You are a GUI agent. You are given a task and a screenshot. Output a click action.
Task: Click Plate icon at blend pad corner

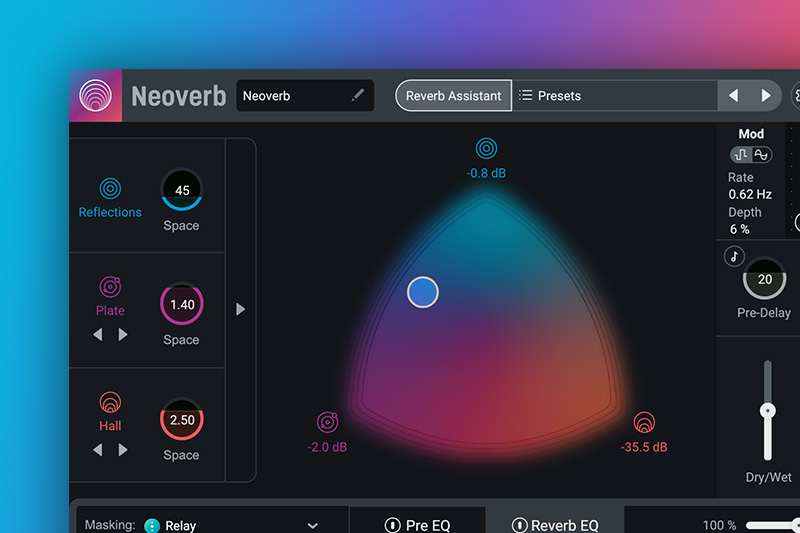[328, 422]
